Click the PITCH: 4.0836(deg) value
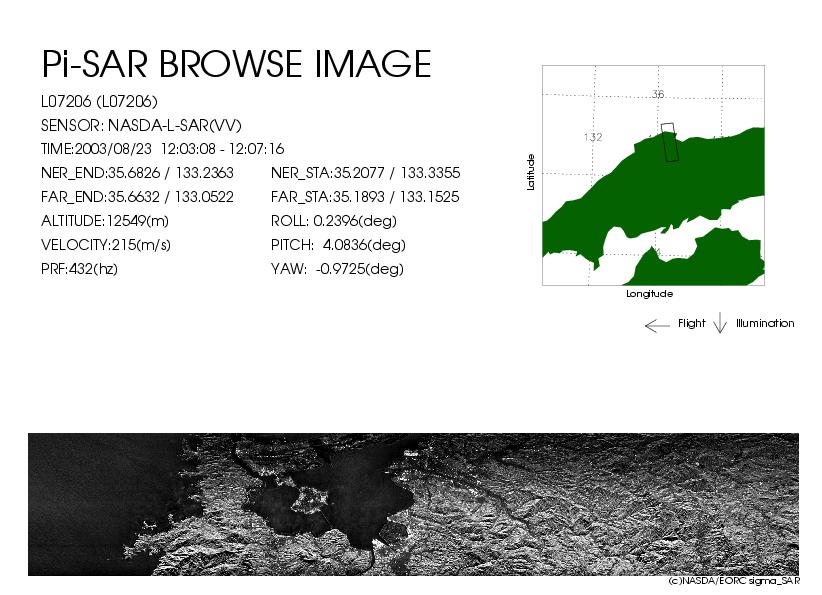Screen dimensions: 822x595 coord(339,245)
